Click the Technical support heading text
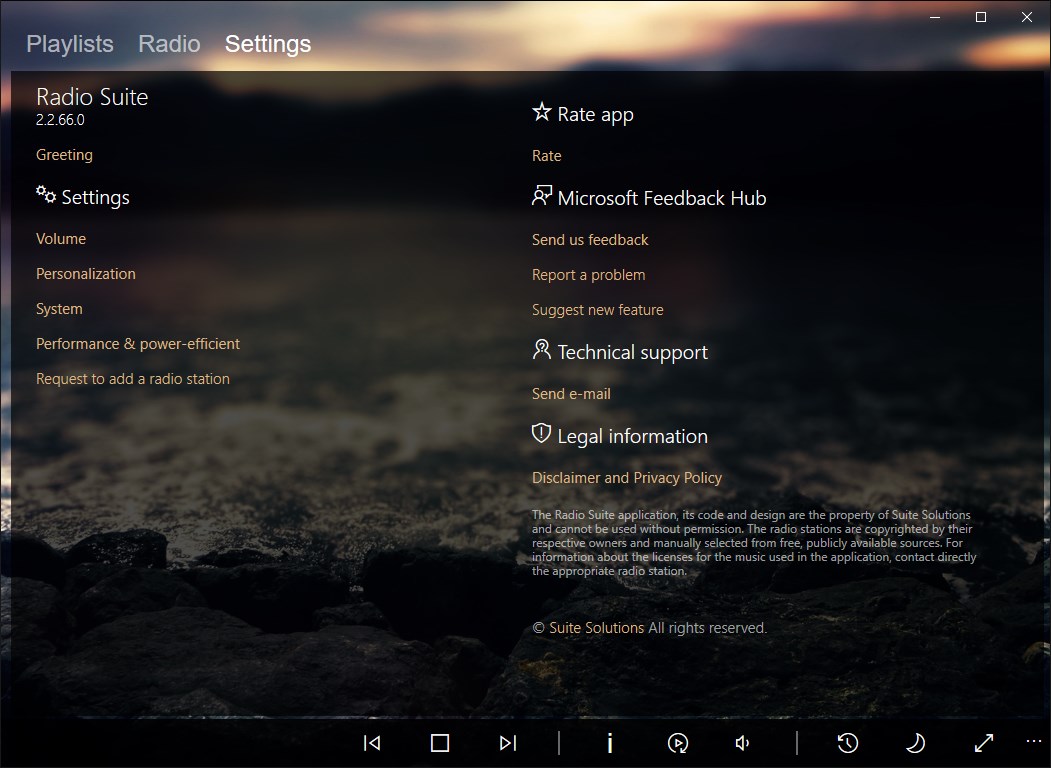Viewport: 1051px width, 768px height. click(632, 353)
